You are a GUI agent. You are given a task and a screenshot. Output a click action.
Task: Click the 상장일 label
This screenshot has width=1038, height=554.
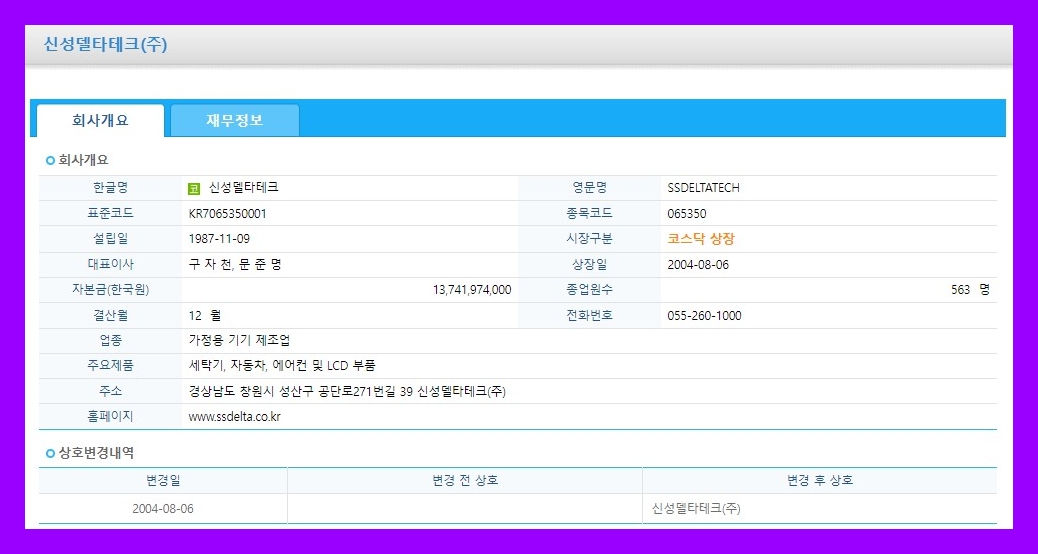[590, 264]
